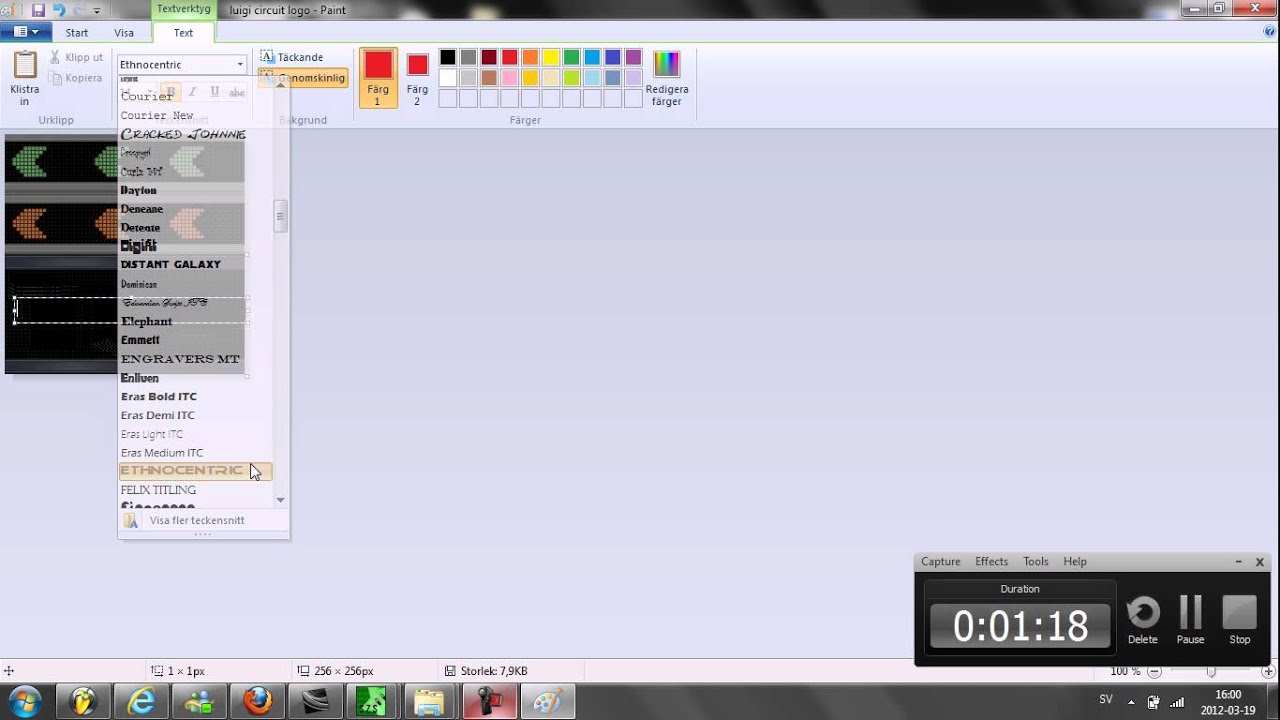Switch to the Visa ribbon tab

[x=124, y=33]
